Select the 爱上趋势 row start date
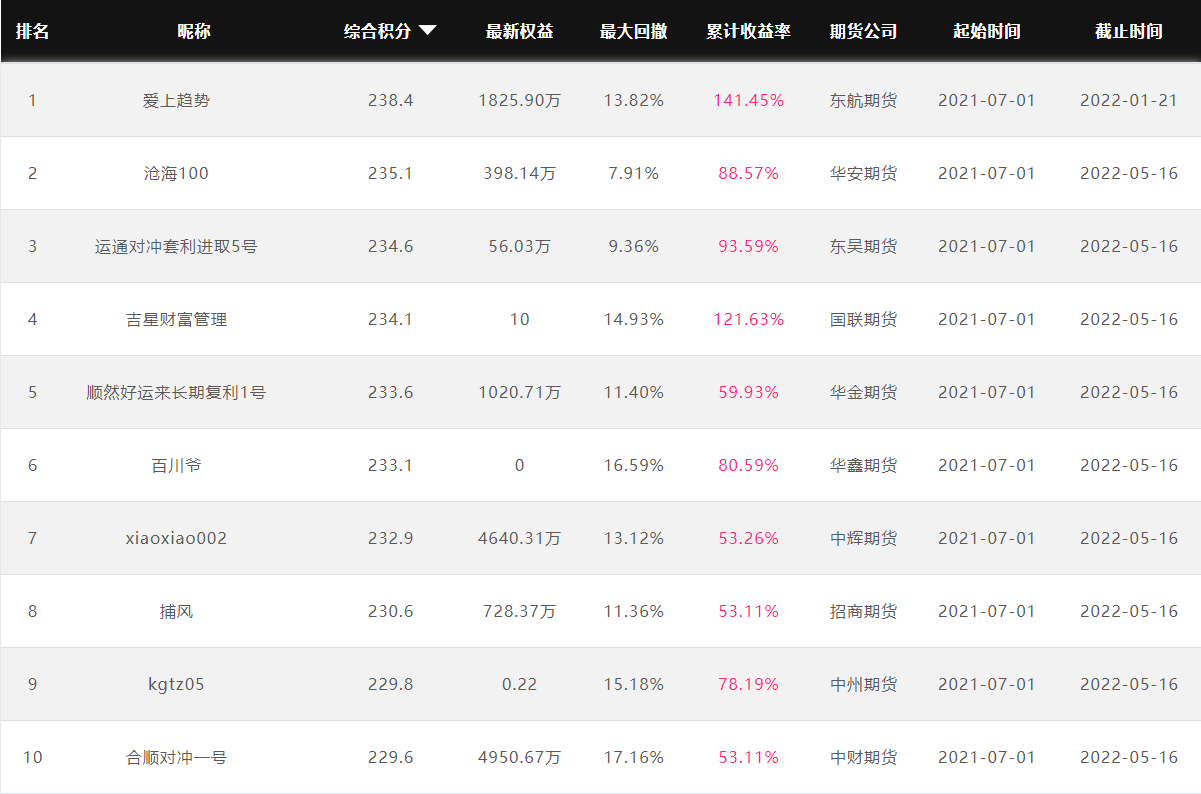The image size is (1201, 794). coord(987,100)
